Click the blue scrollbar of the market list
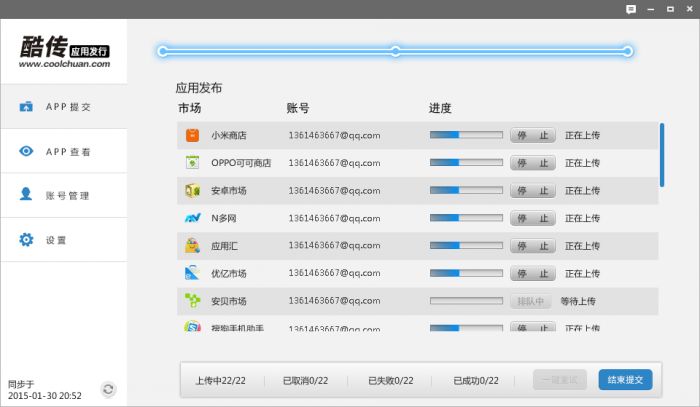 coord(662,155)
